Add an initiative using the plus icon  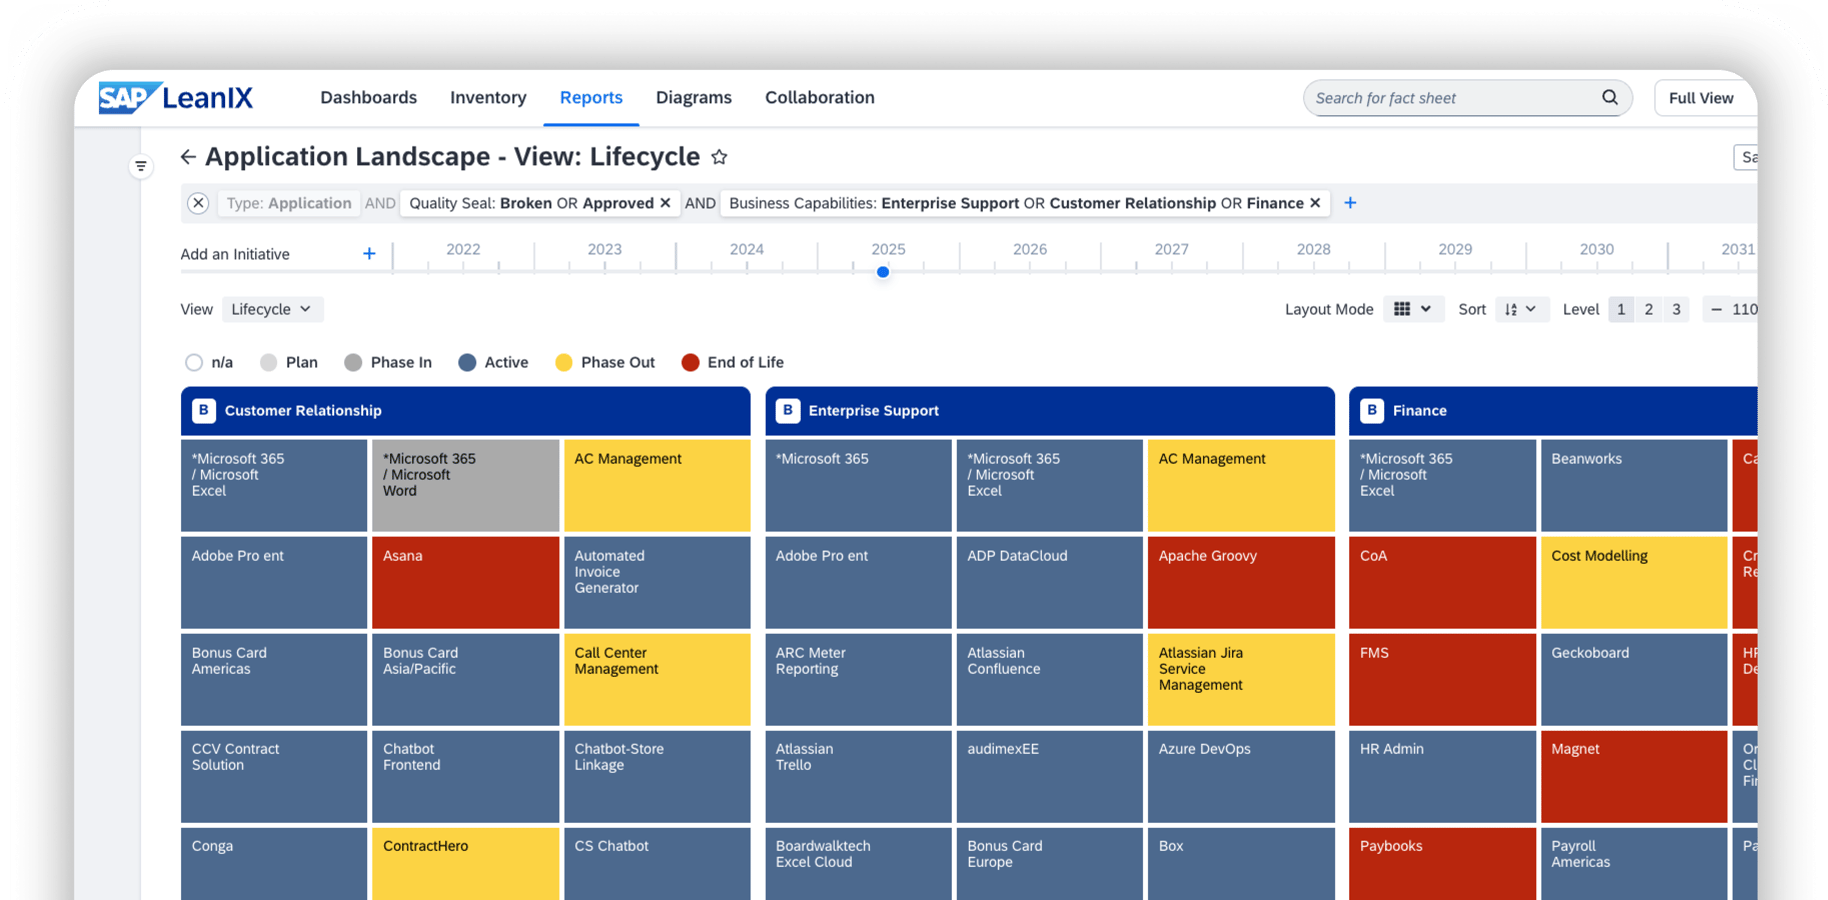[369, 254]
